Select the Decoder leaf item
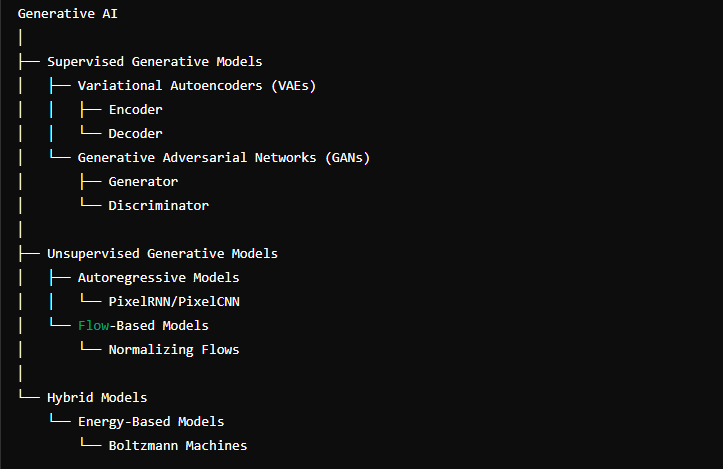This screenshot has width=723, height=469. coord(136,134)
